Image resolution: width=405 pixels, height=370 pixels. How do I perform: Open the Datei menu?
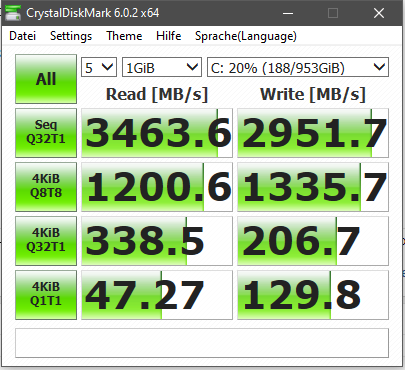pos(23,36)
